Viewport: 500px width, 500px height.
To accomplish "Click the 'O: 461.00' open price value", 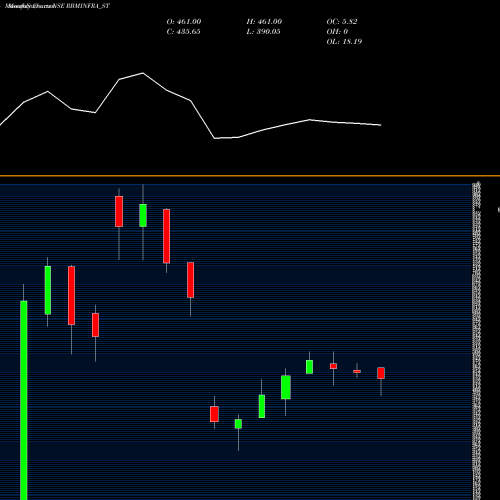I will pos(184,22).
